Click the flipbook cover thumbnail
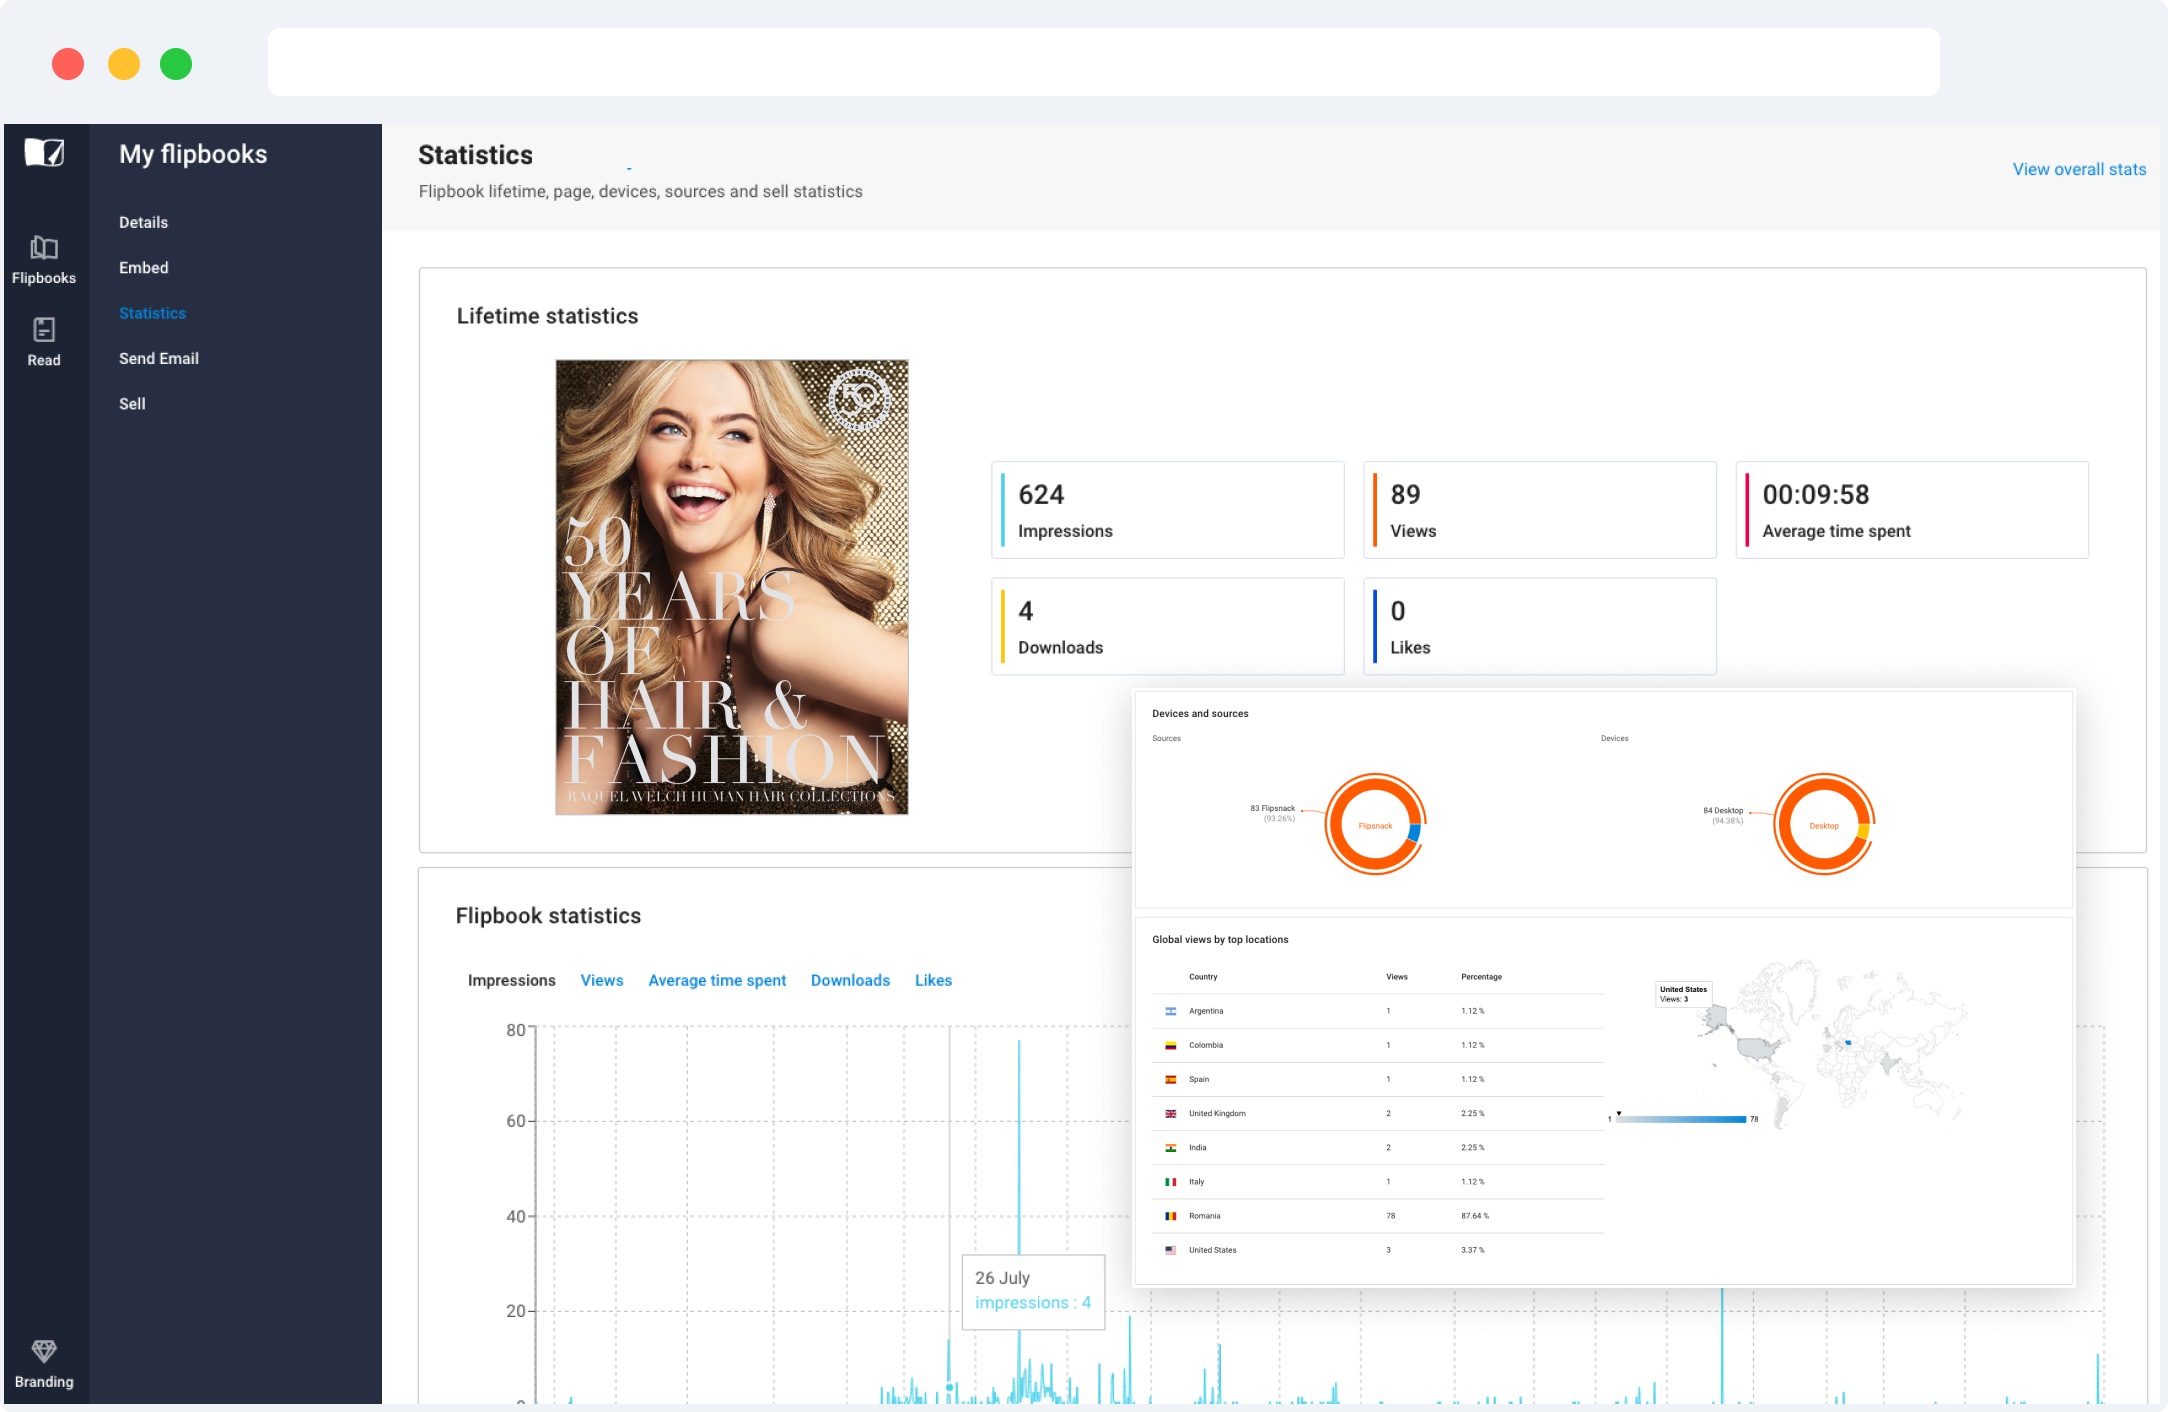This screenshot has height=1412, width=2168. (731, 587)
